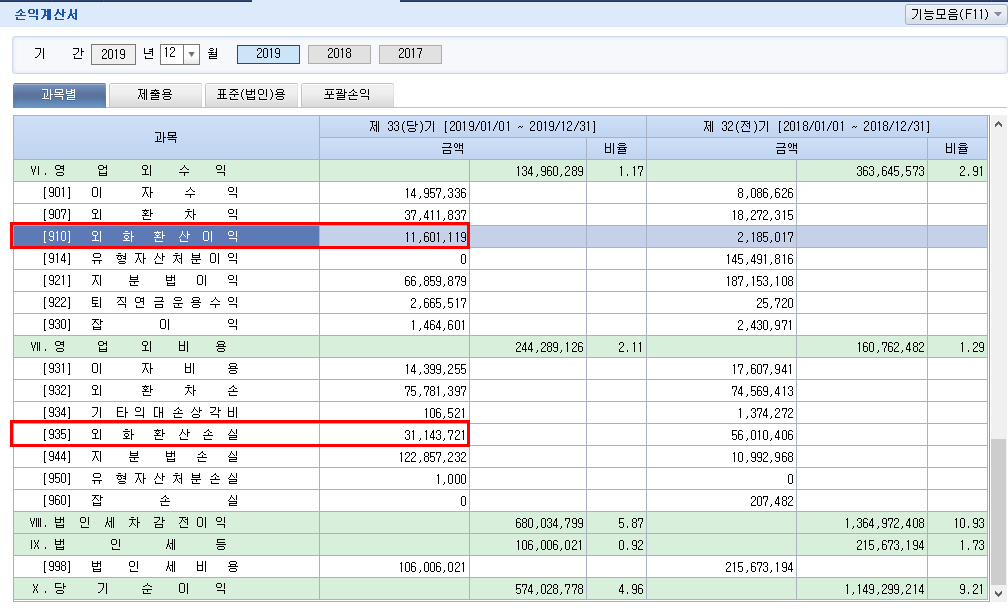Select the 2018 year button
This screenshot has height=609, width=1008.
tap(339, 54)
